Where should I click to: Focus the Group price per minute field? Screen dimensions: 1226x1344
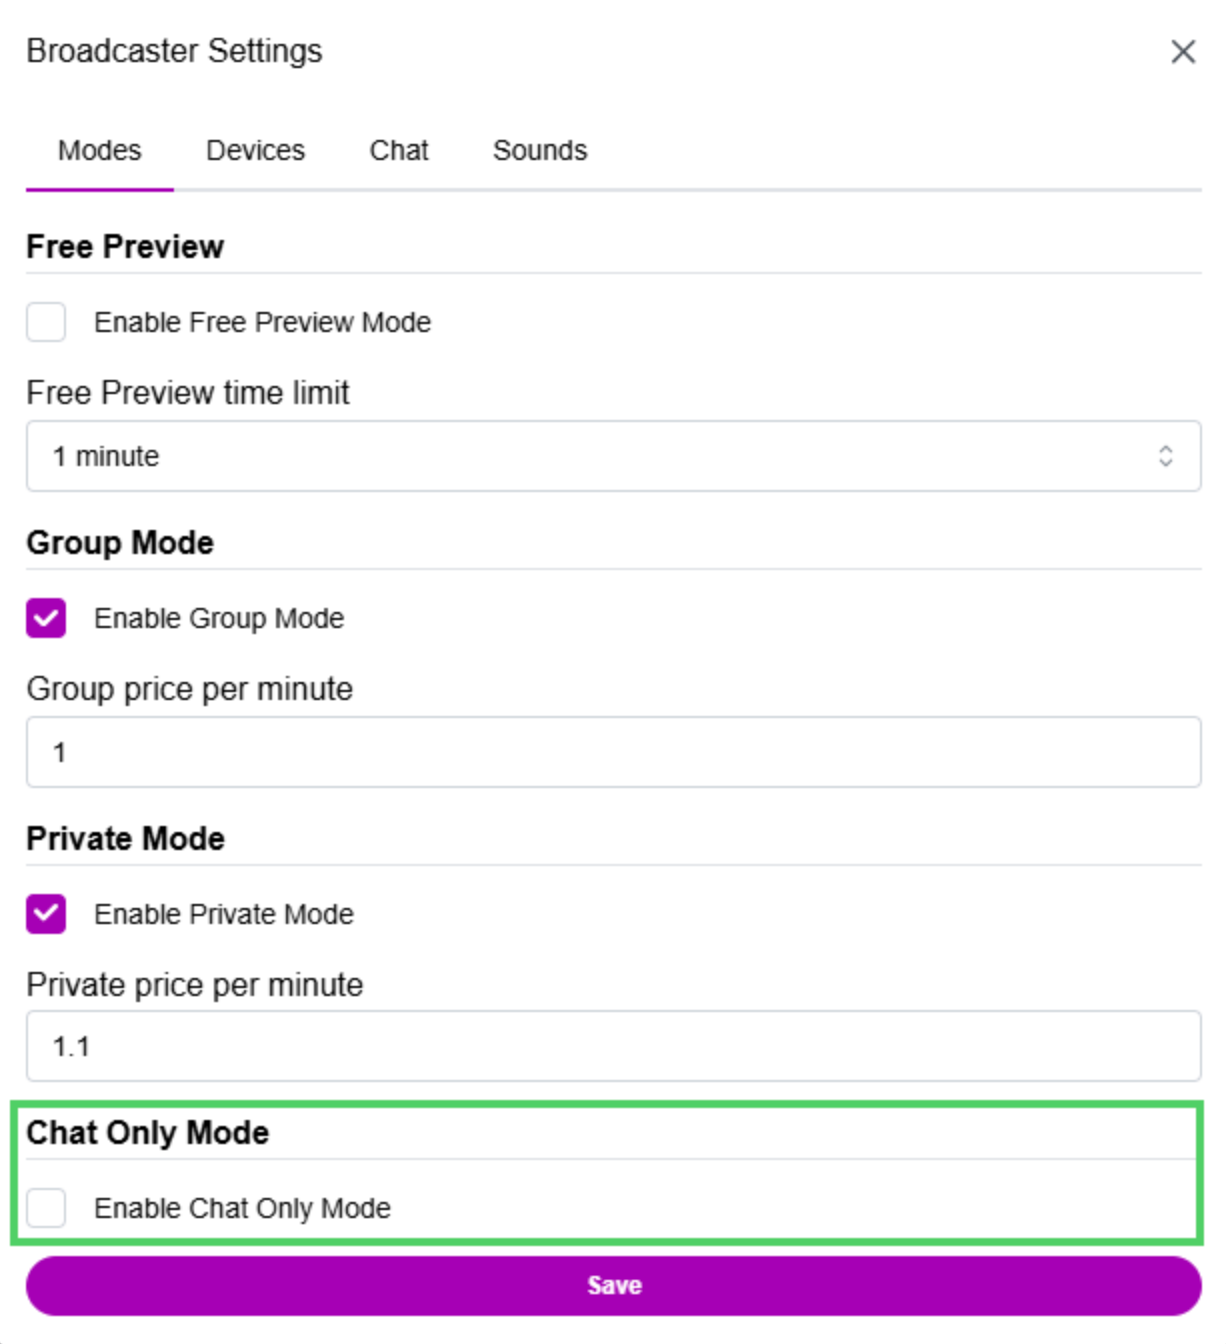[x=613, y=752]
